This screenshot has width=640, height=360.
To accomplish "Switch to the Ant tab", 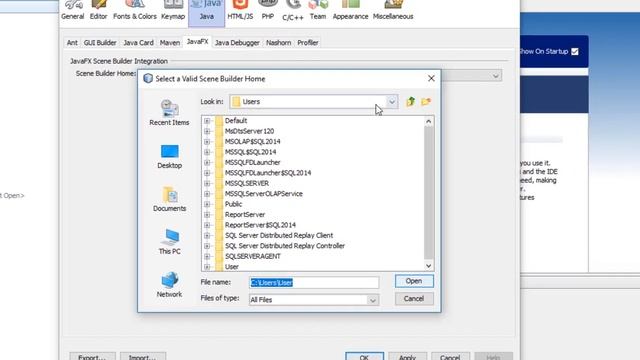I will (72, 42).
